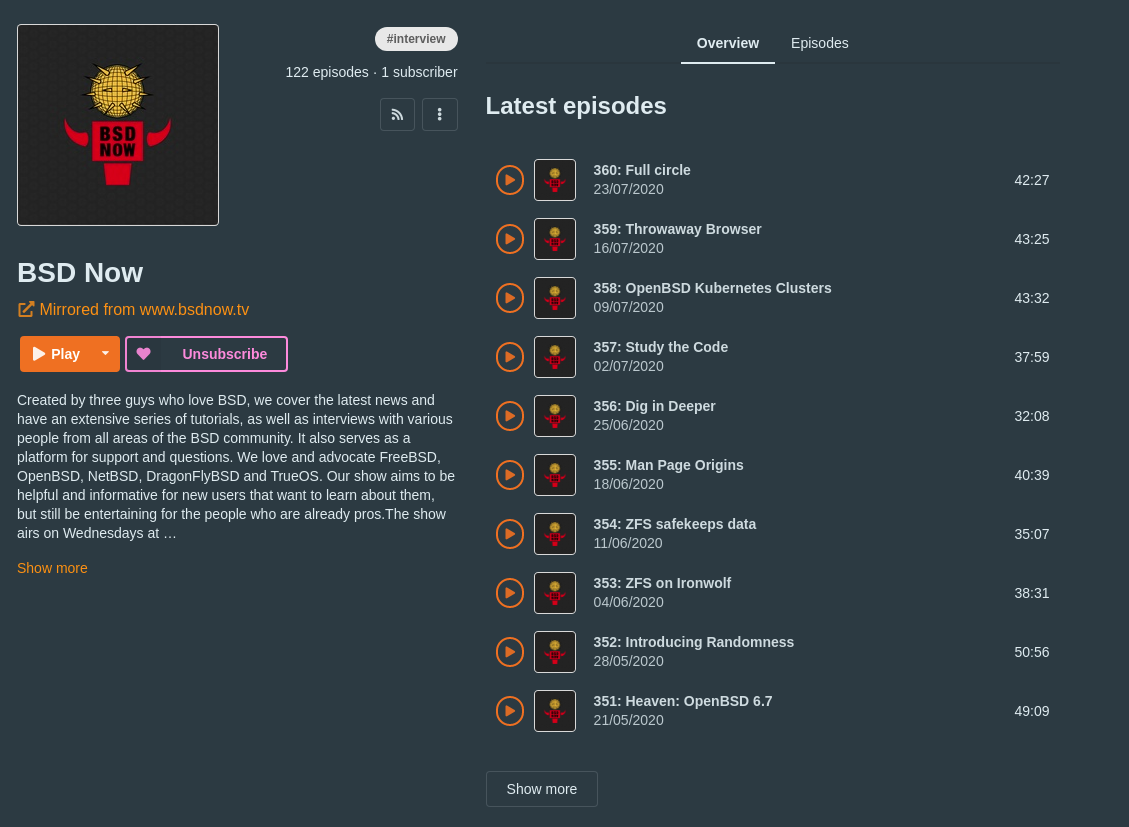Open cover thumbnail of episode 359
This screenshot has width=1129, height=827.
(554, 239)
